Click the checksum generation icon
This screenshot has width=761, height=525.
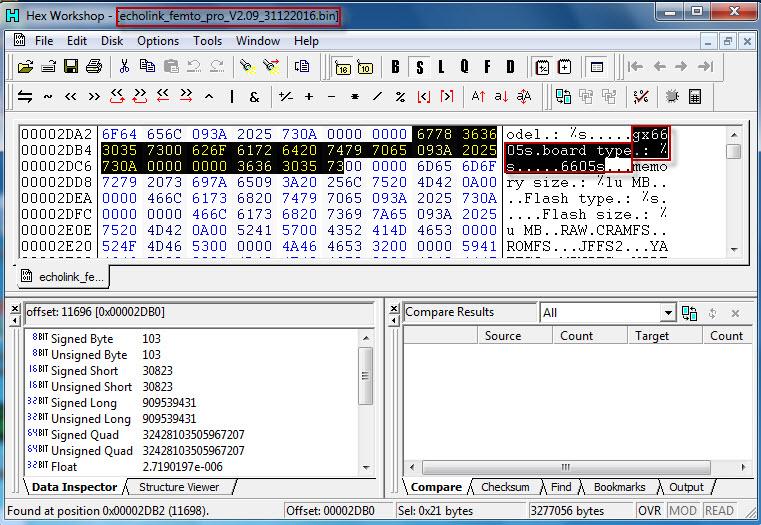pyautogui.click(x=641, y=97)
